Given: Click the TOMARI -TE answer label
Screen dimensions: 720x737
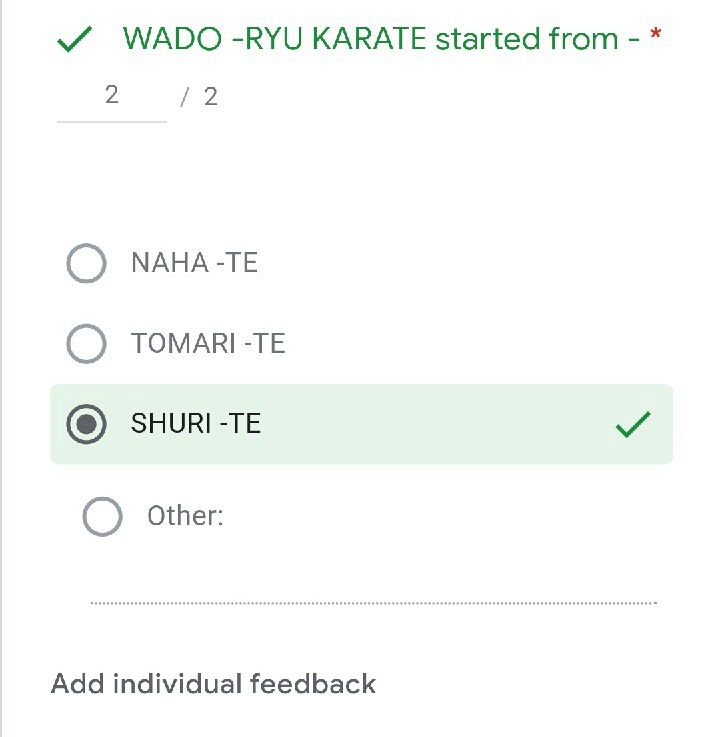Looking at the screenshot, I should (208, 344).
